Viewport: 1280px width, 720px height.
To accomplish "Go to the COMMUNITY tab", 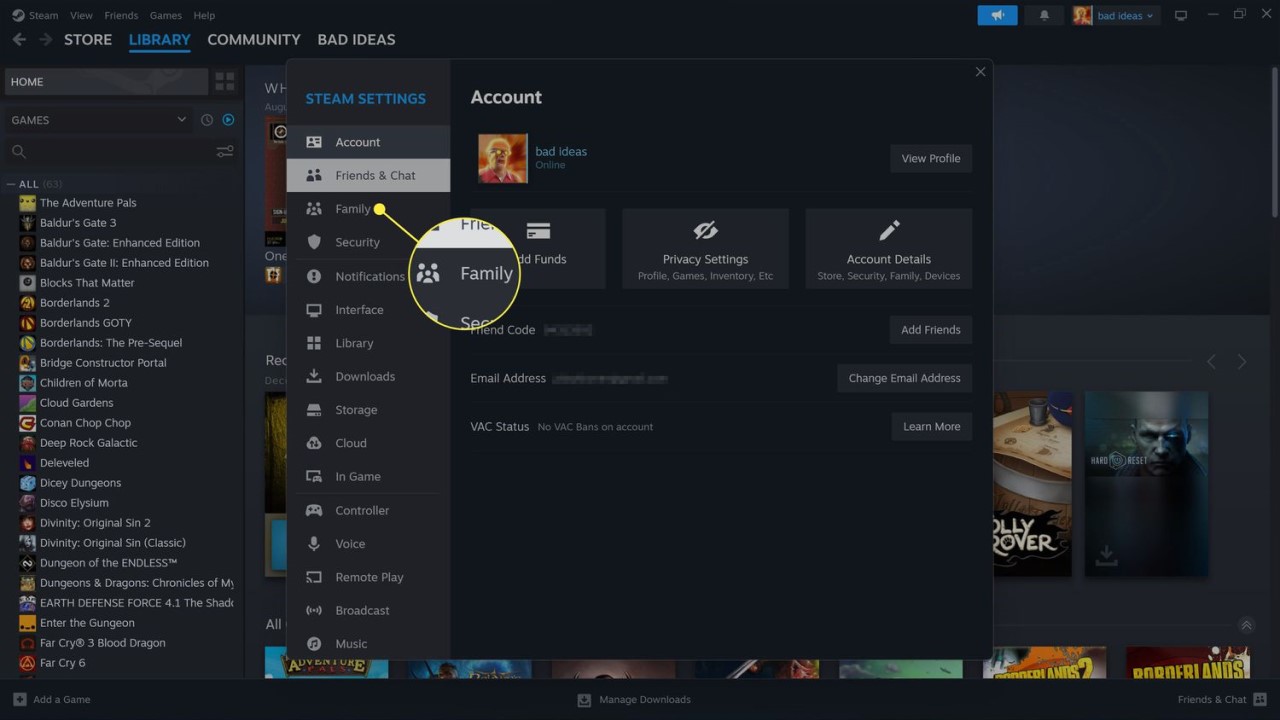I will [x=254, y=40].
